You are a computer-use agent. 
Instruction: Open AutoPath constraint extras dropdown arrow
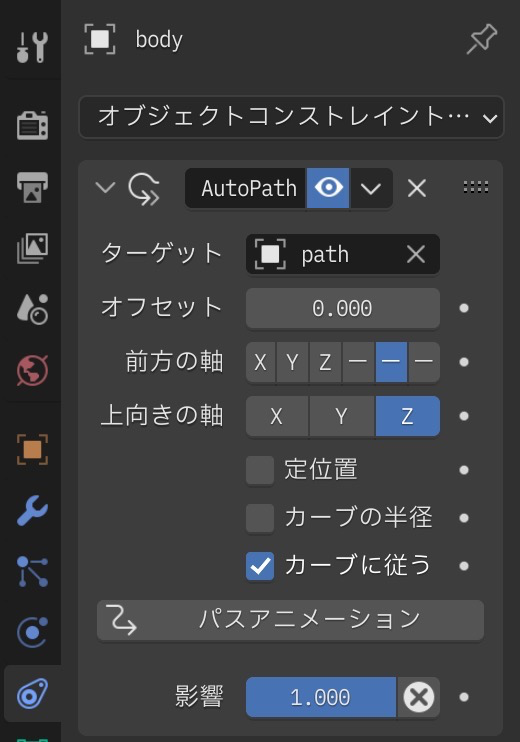click(x=371, y=188)
